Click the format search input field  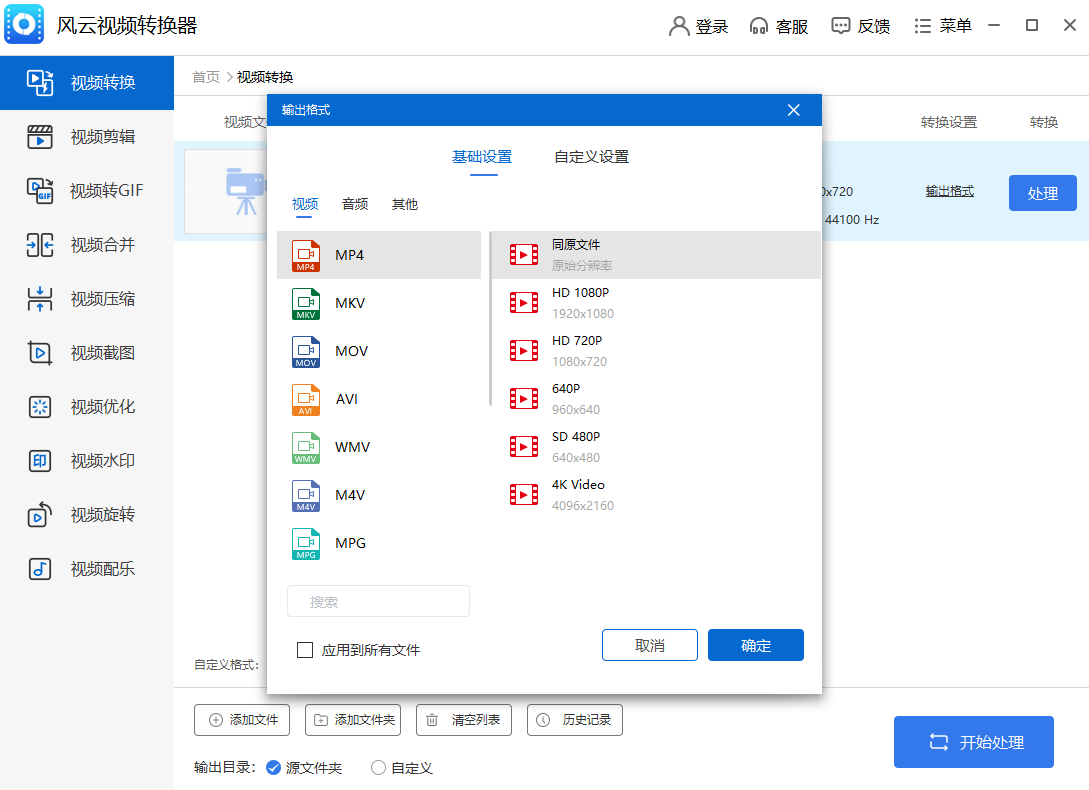[x=378, y=601]
